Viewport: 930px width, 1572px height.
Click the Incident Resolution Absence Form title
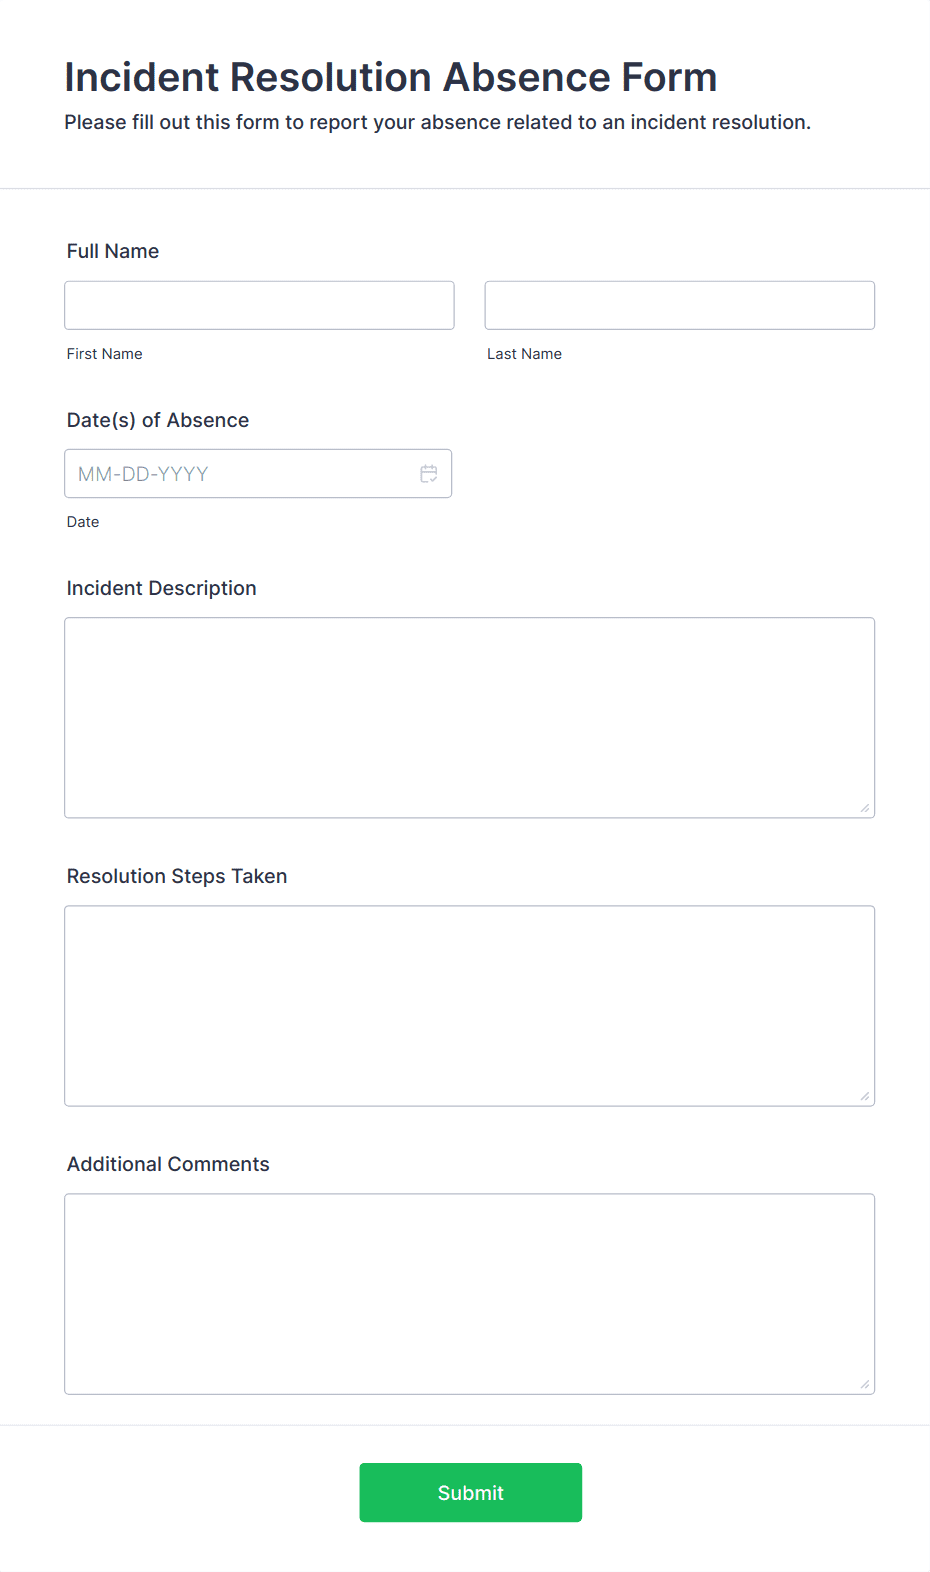tap(390, 77)
